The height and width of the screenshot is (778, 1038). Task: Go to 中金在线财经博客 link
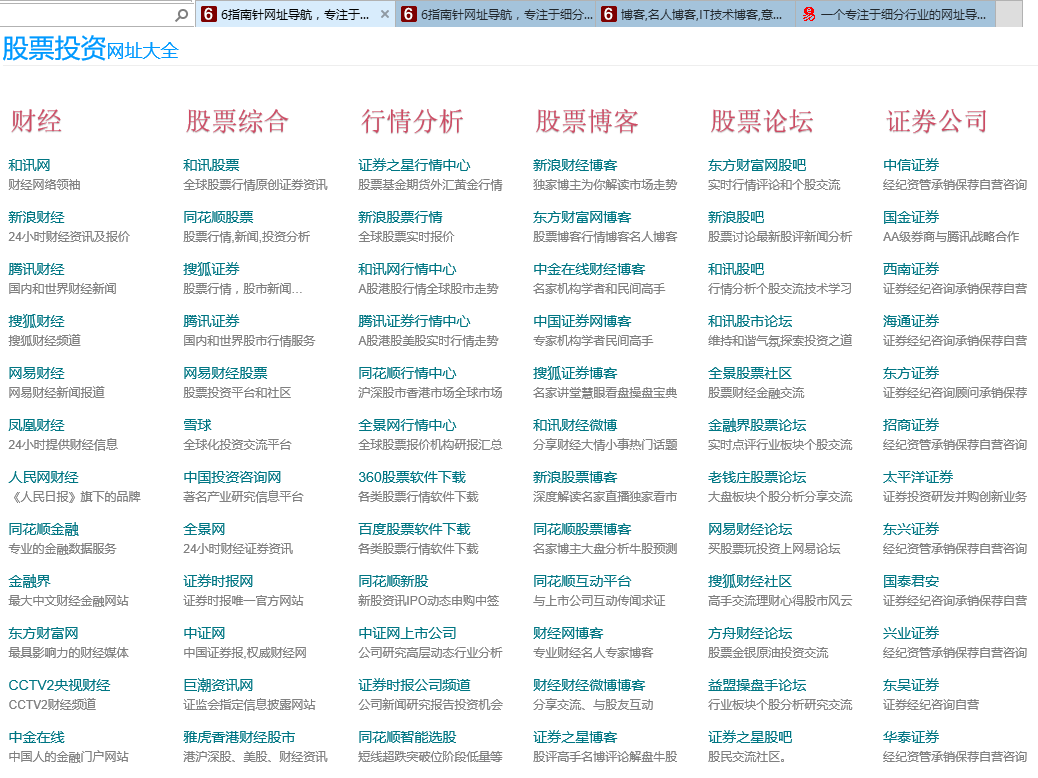tap(589, 269)
